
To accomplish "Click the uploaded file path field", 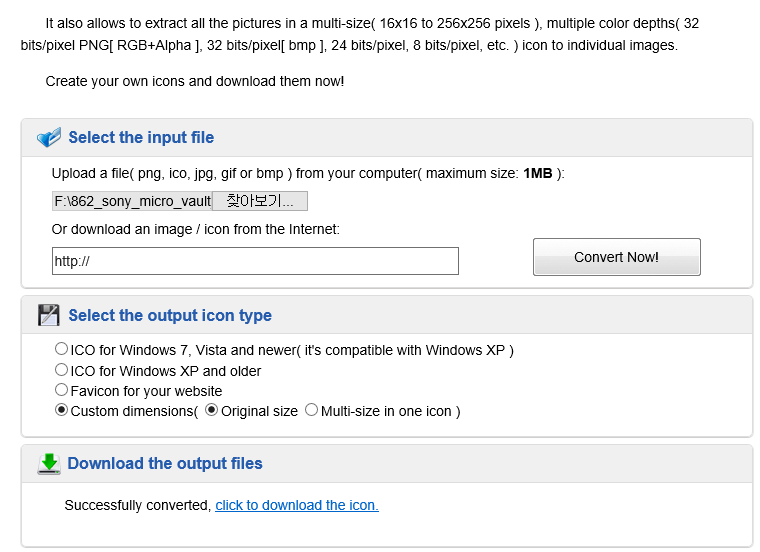I will (132, 201).
